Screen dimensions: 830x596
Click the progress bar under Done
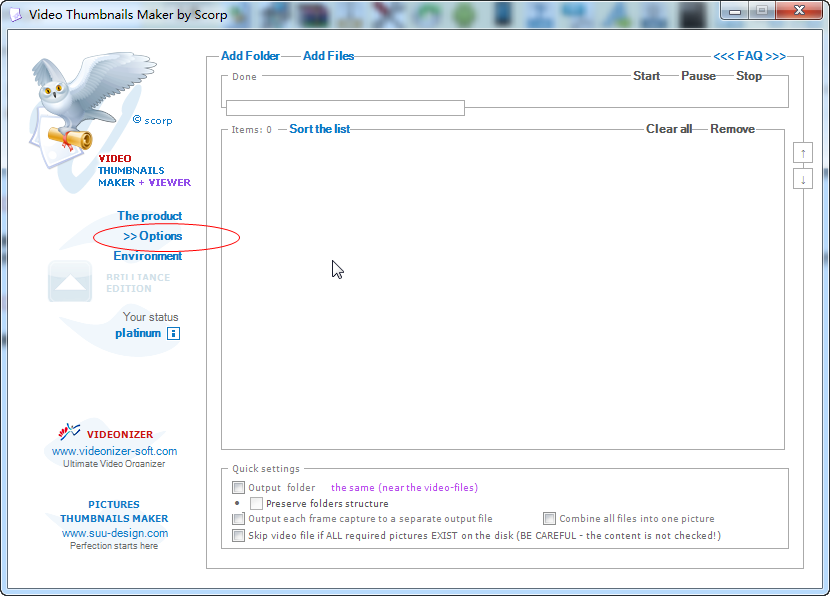tap(345, 108)
